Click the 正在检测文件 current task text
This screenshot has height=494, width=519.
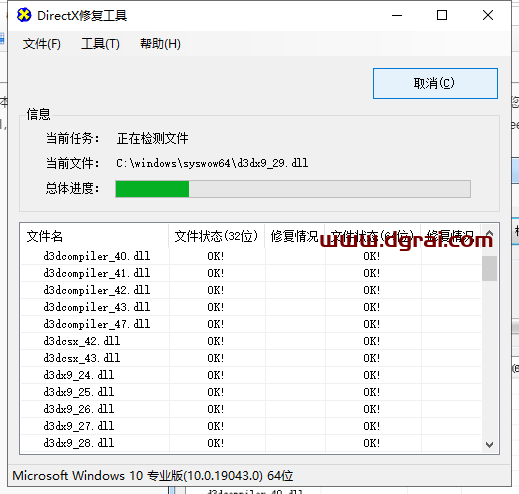[152, 138]
